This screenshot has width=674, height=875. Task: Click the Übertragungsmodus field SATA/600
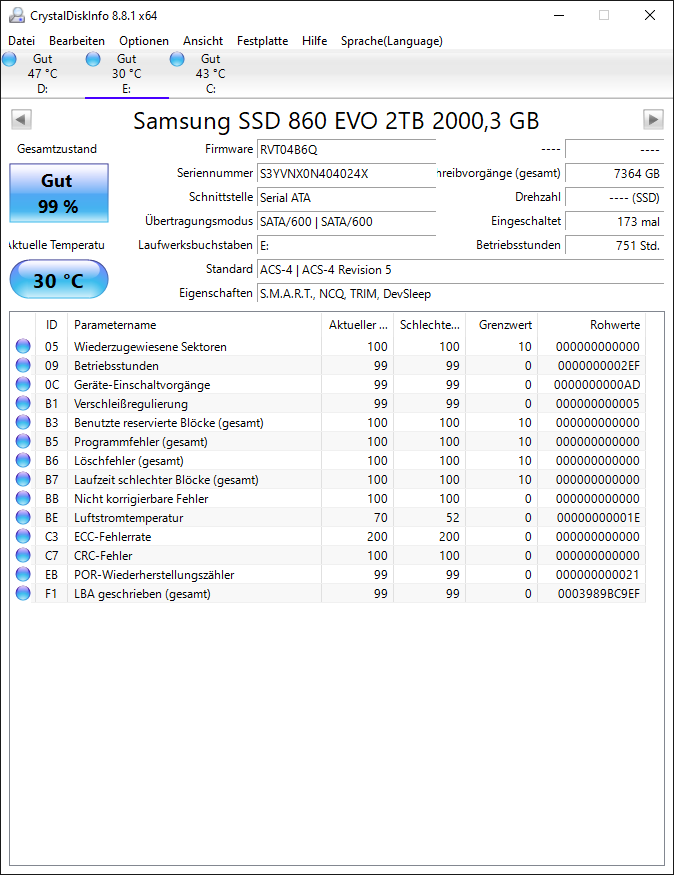coord(346,222)
